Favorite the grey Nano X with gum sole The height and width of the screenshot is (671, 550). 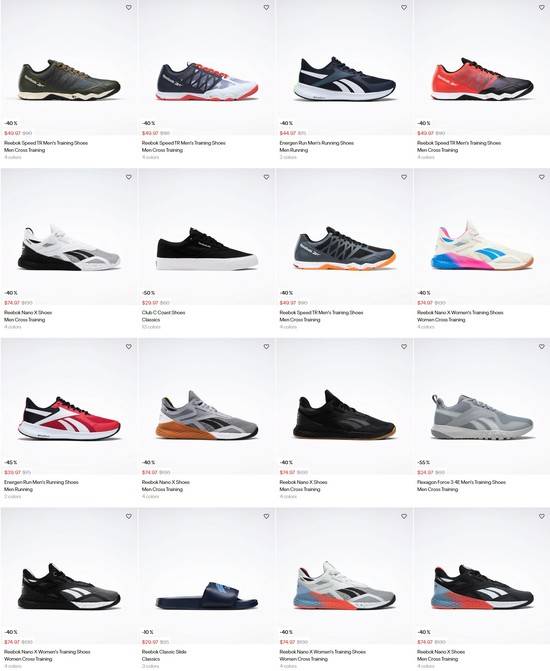266,347
